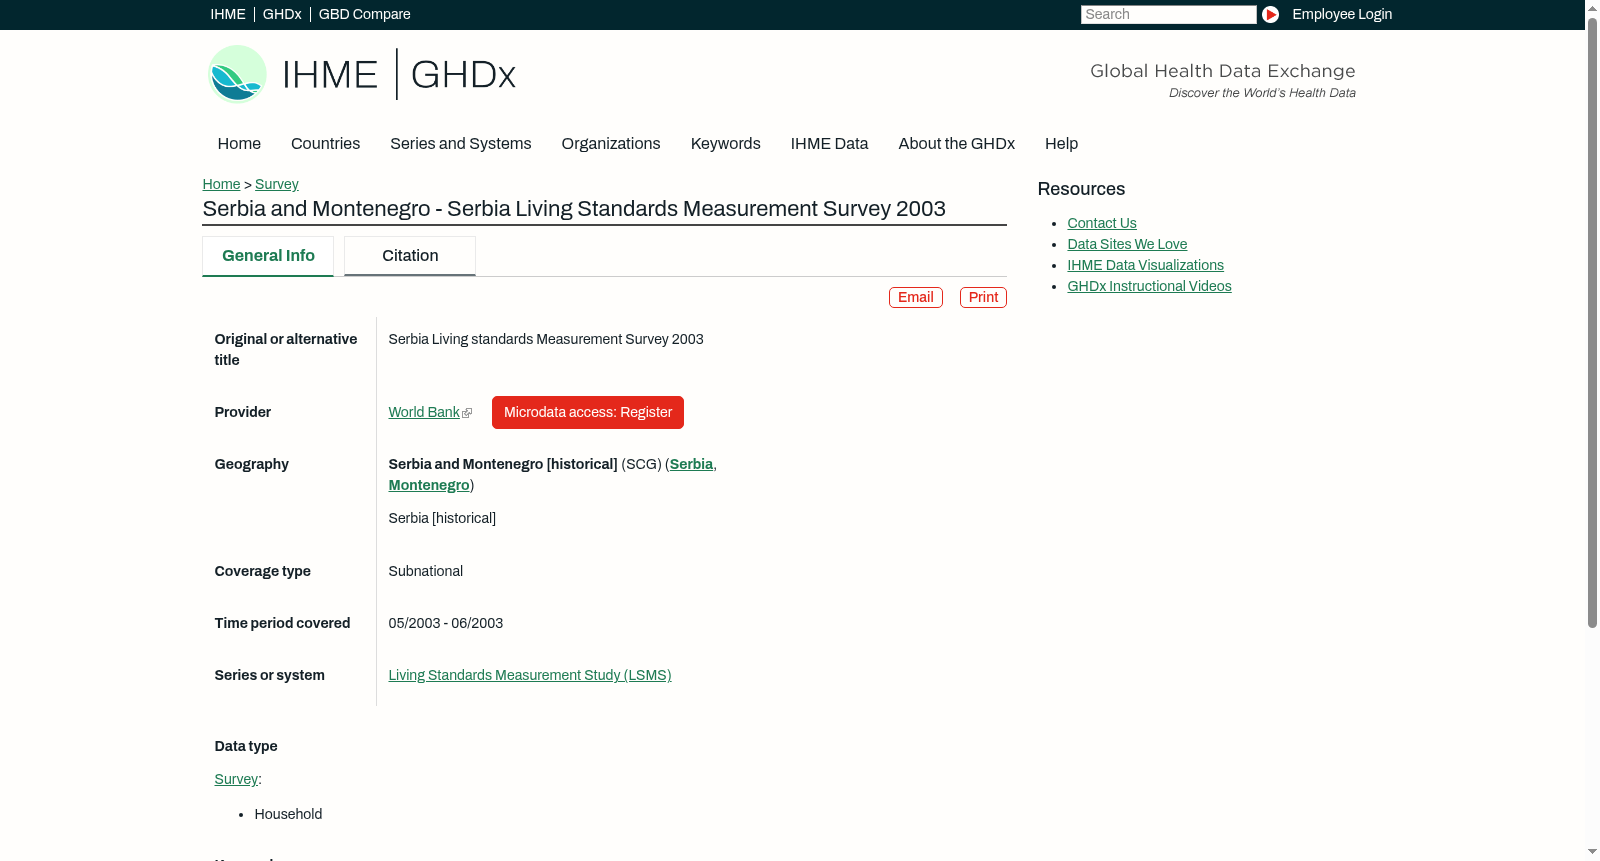1600x861 pixels.
Task: Click the page title heading text
Action: 574,209
